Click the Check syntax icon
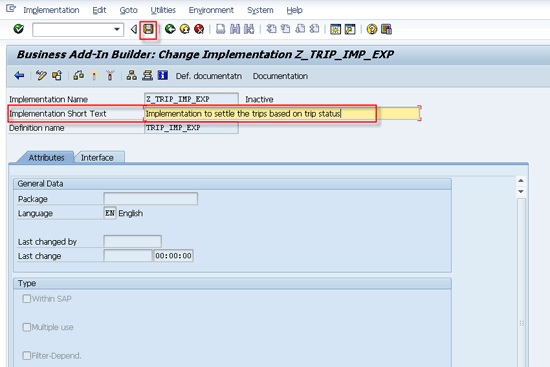 [78, 75]
